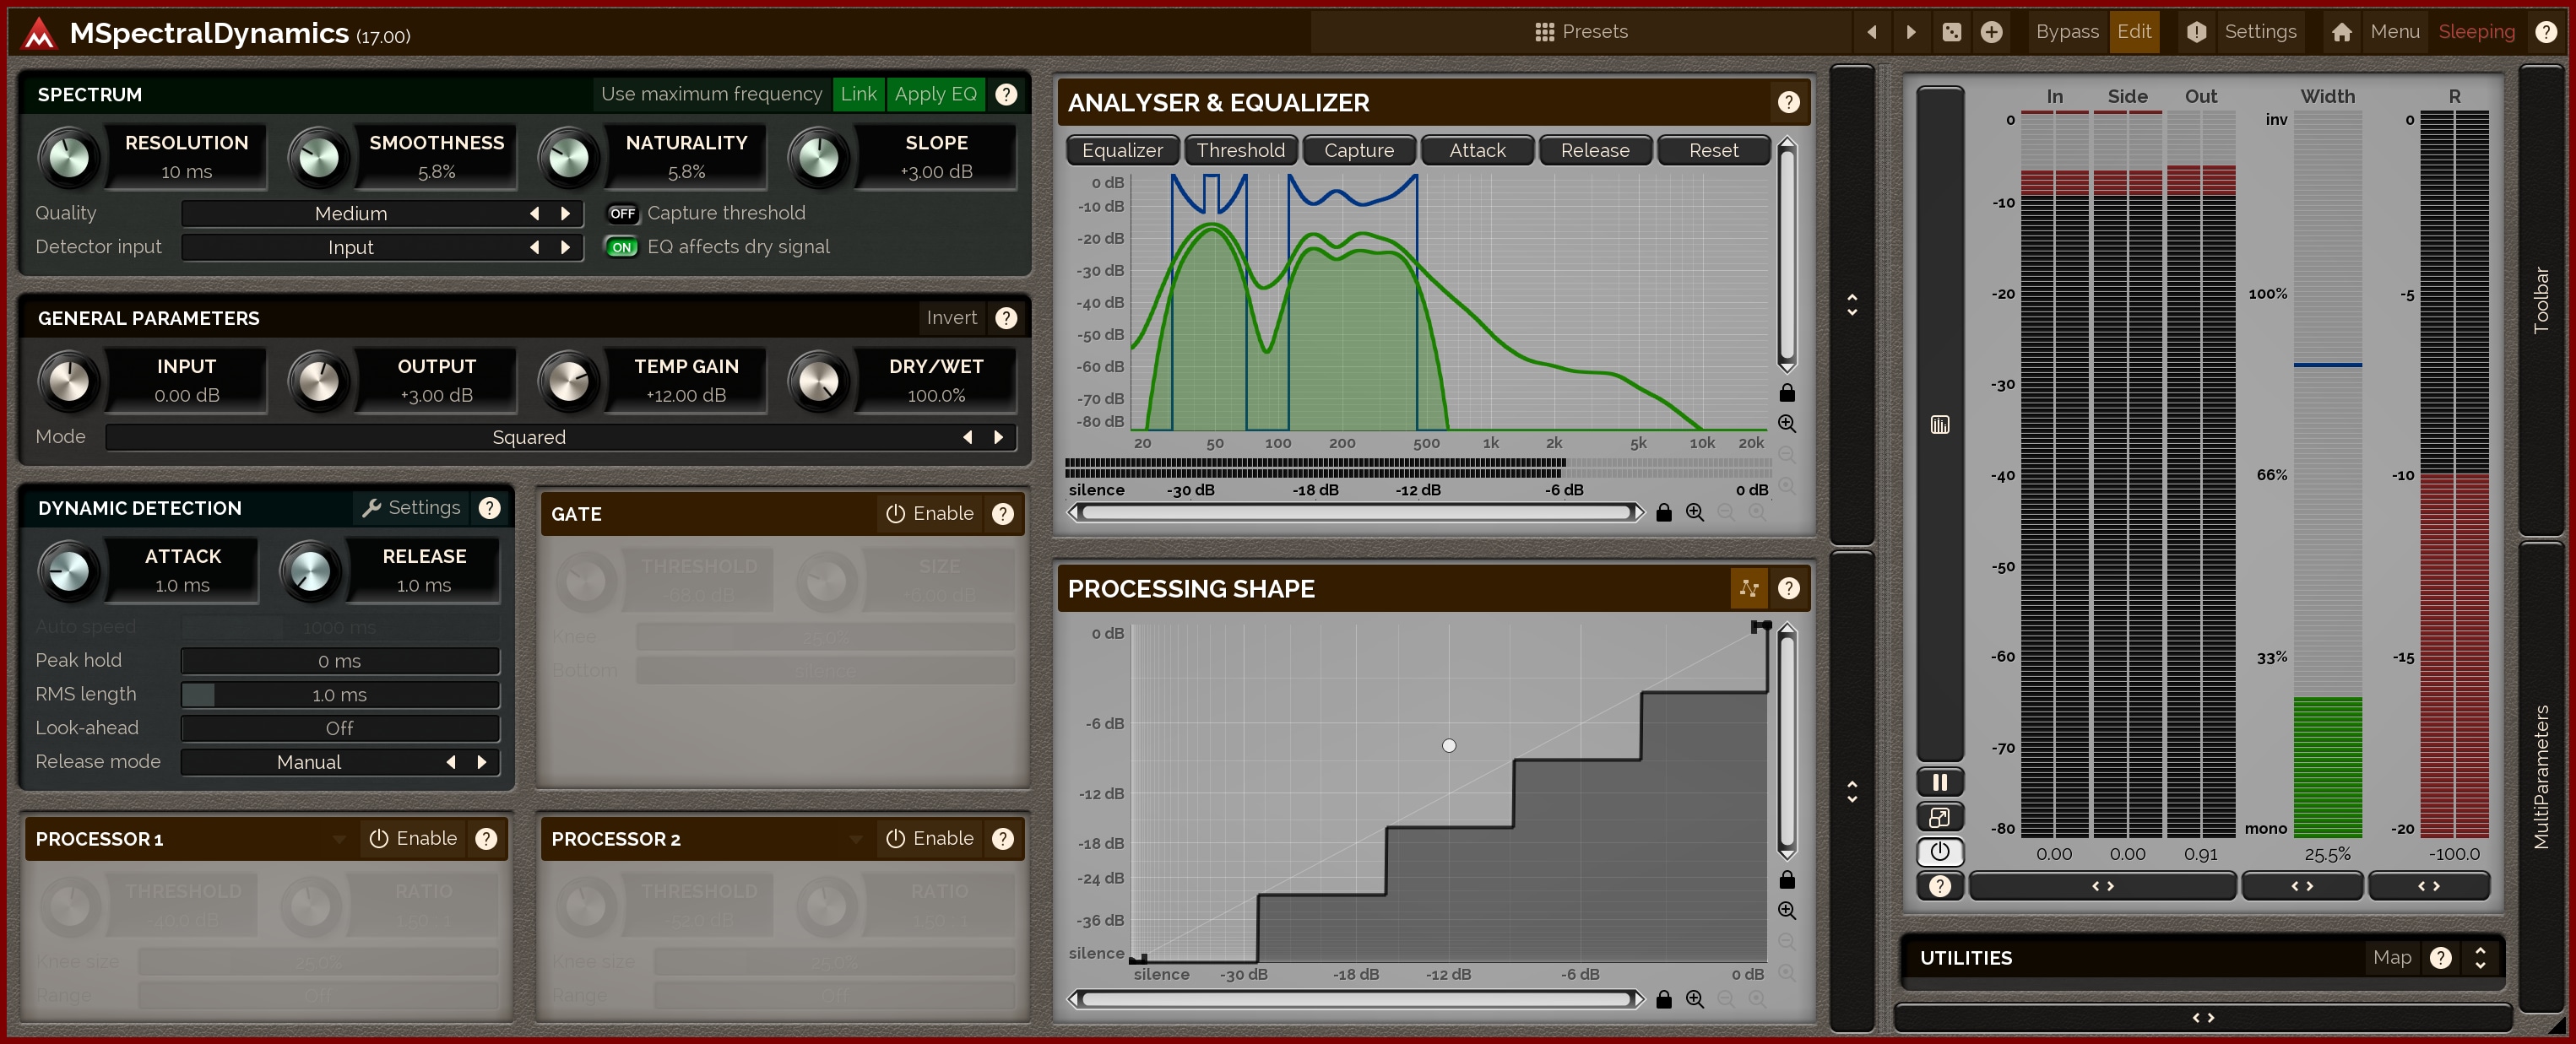
Task: Click the home icon next to Menu
Action: point(2341,32)
